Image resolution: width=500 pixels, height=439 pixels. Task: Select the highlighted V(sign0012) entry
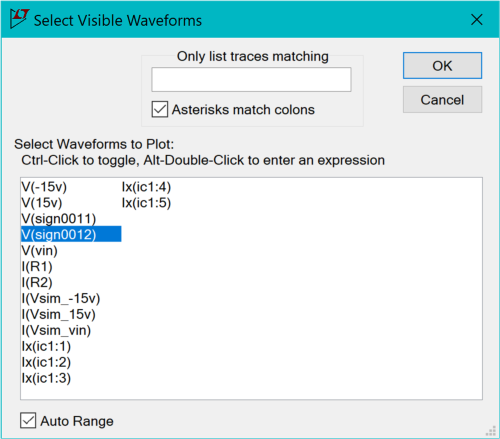point(71,234)
